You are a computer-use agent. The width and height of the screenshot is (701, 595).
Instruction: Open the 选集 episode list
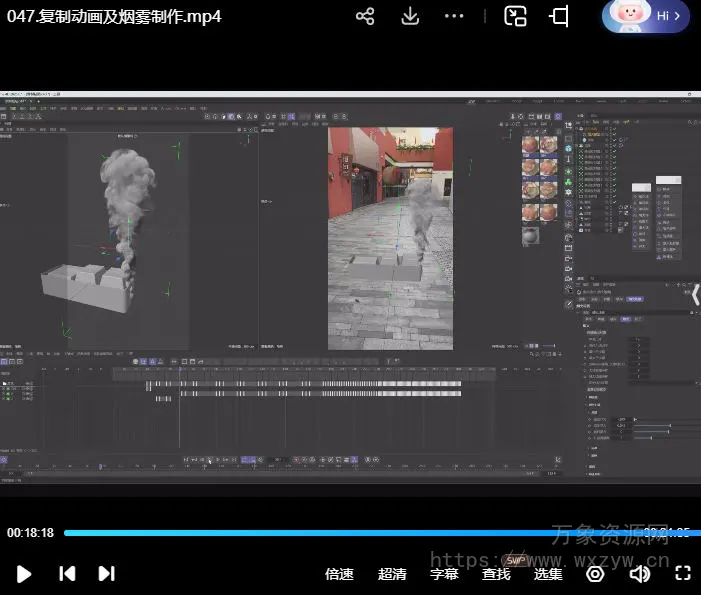click(x=547, y=574)
